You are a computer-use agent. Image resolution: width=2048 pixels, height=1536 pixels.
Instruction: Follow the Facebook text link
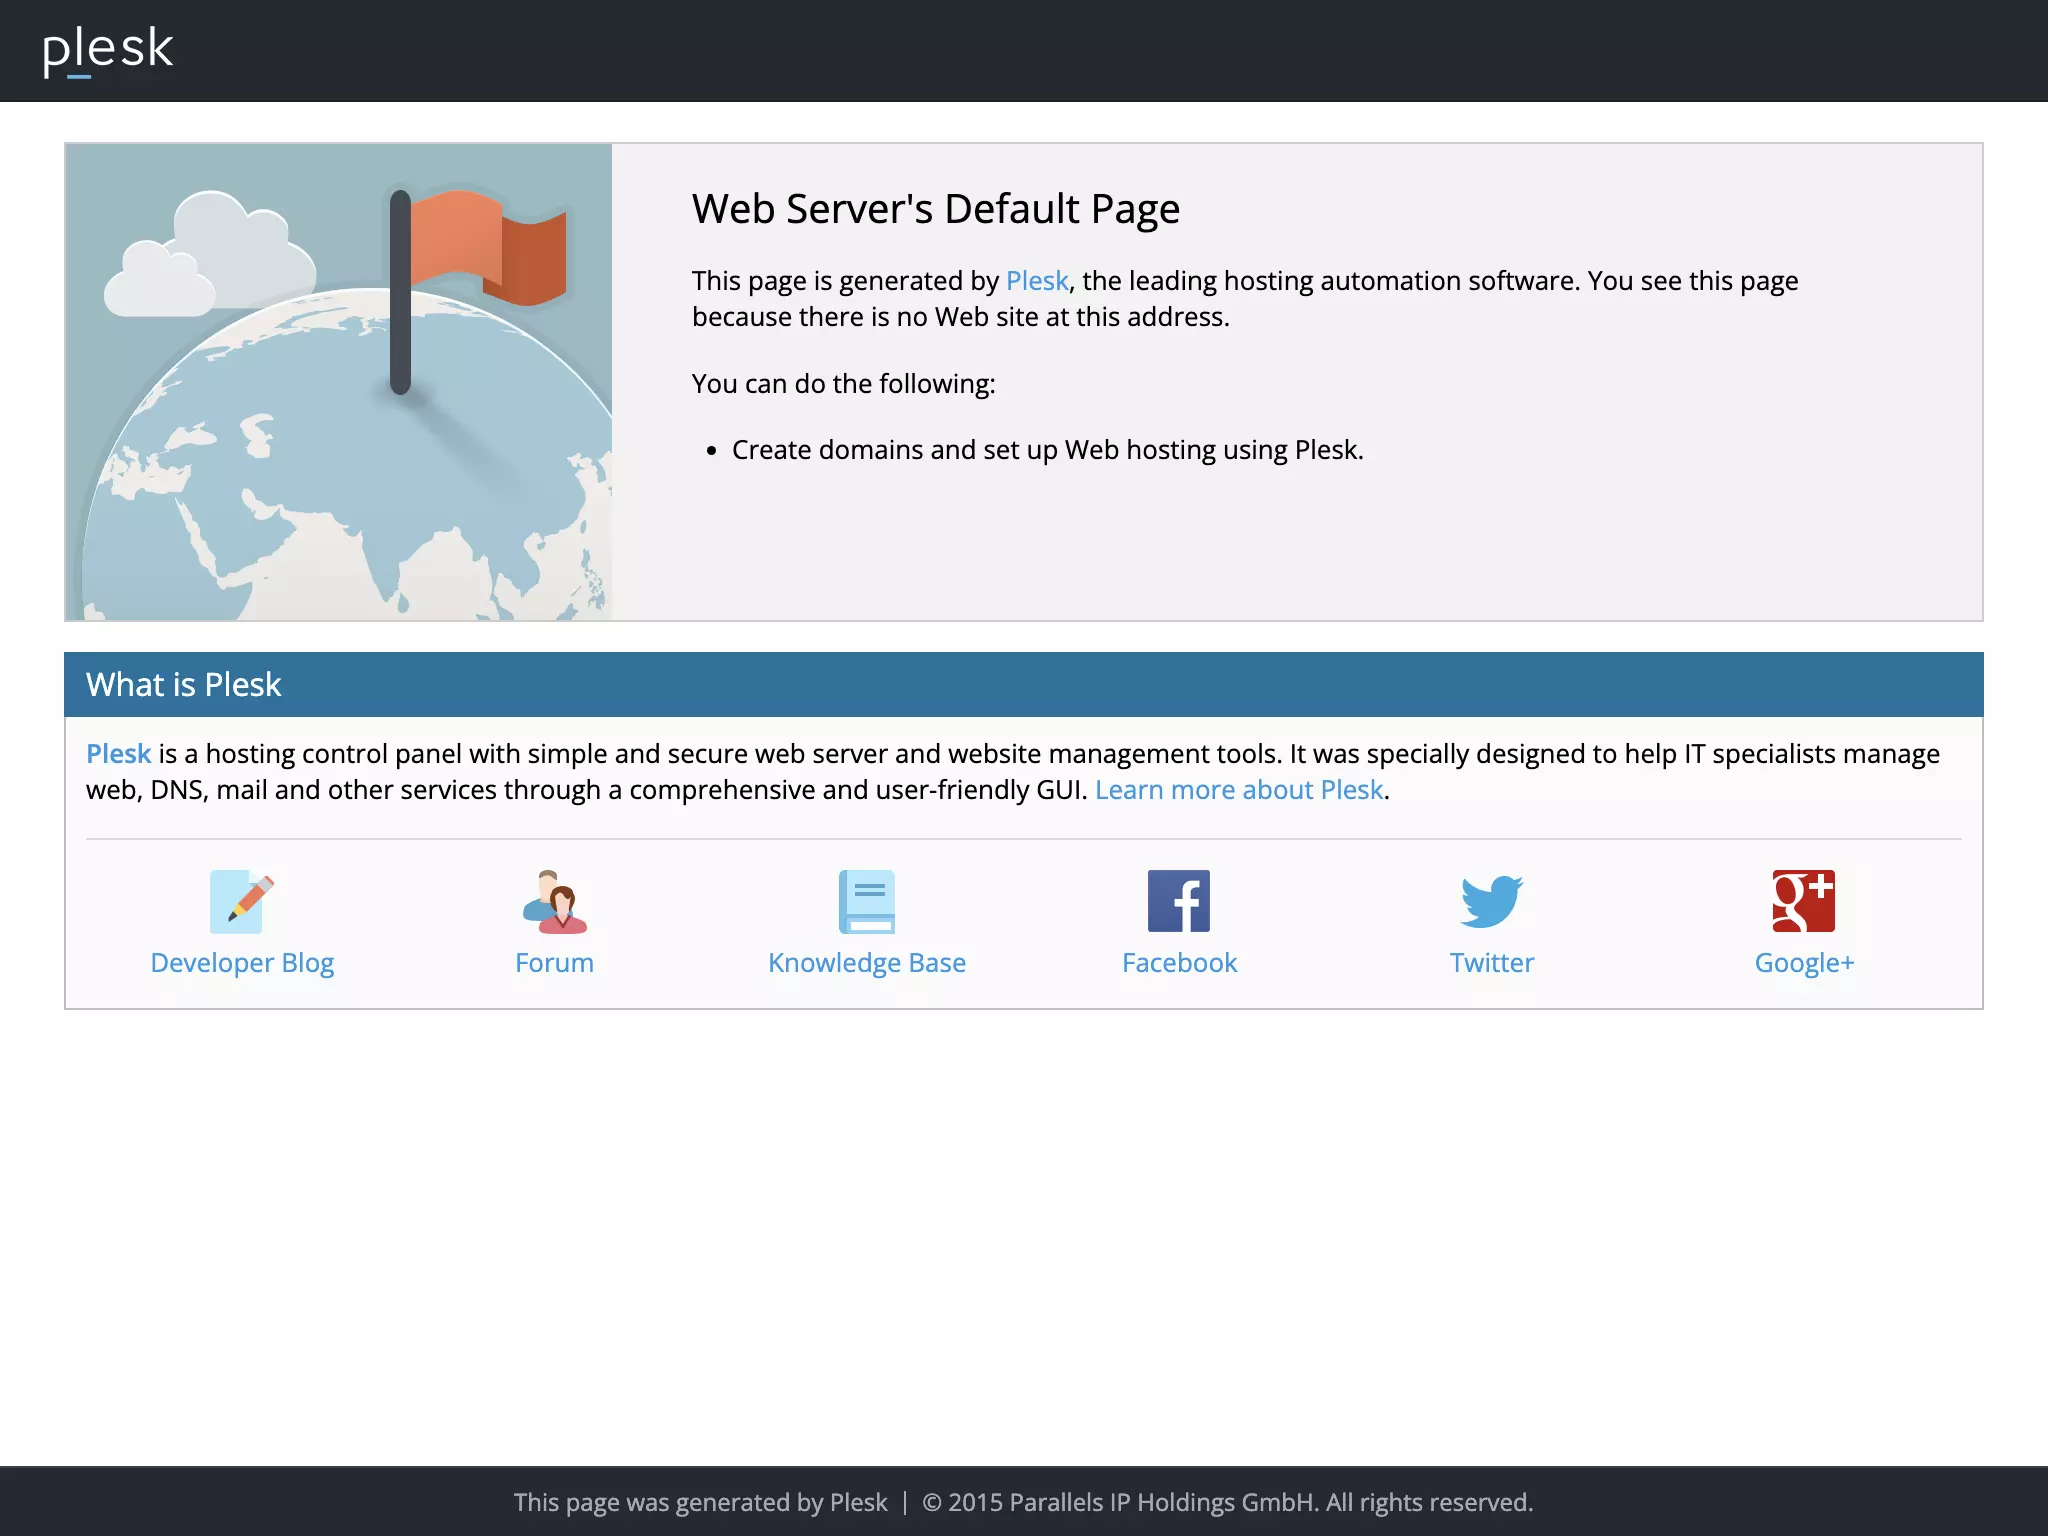pos(1179,963)
